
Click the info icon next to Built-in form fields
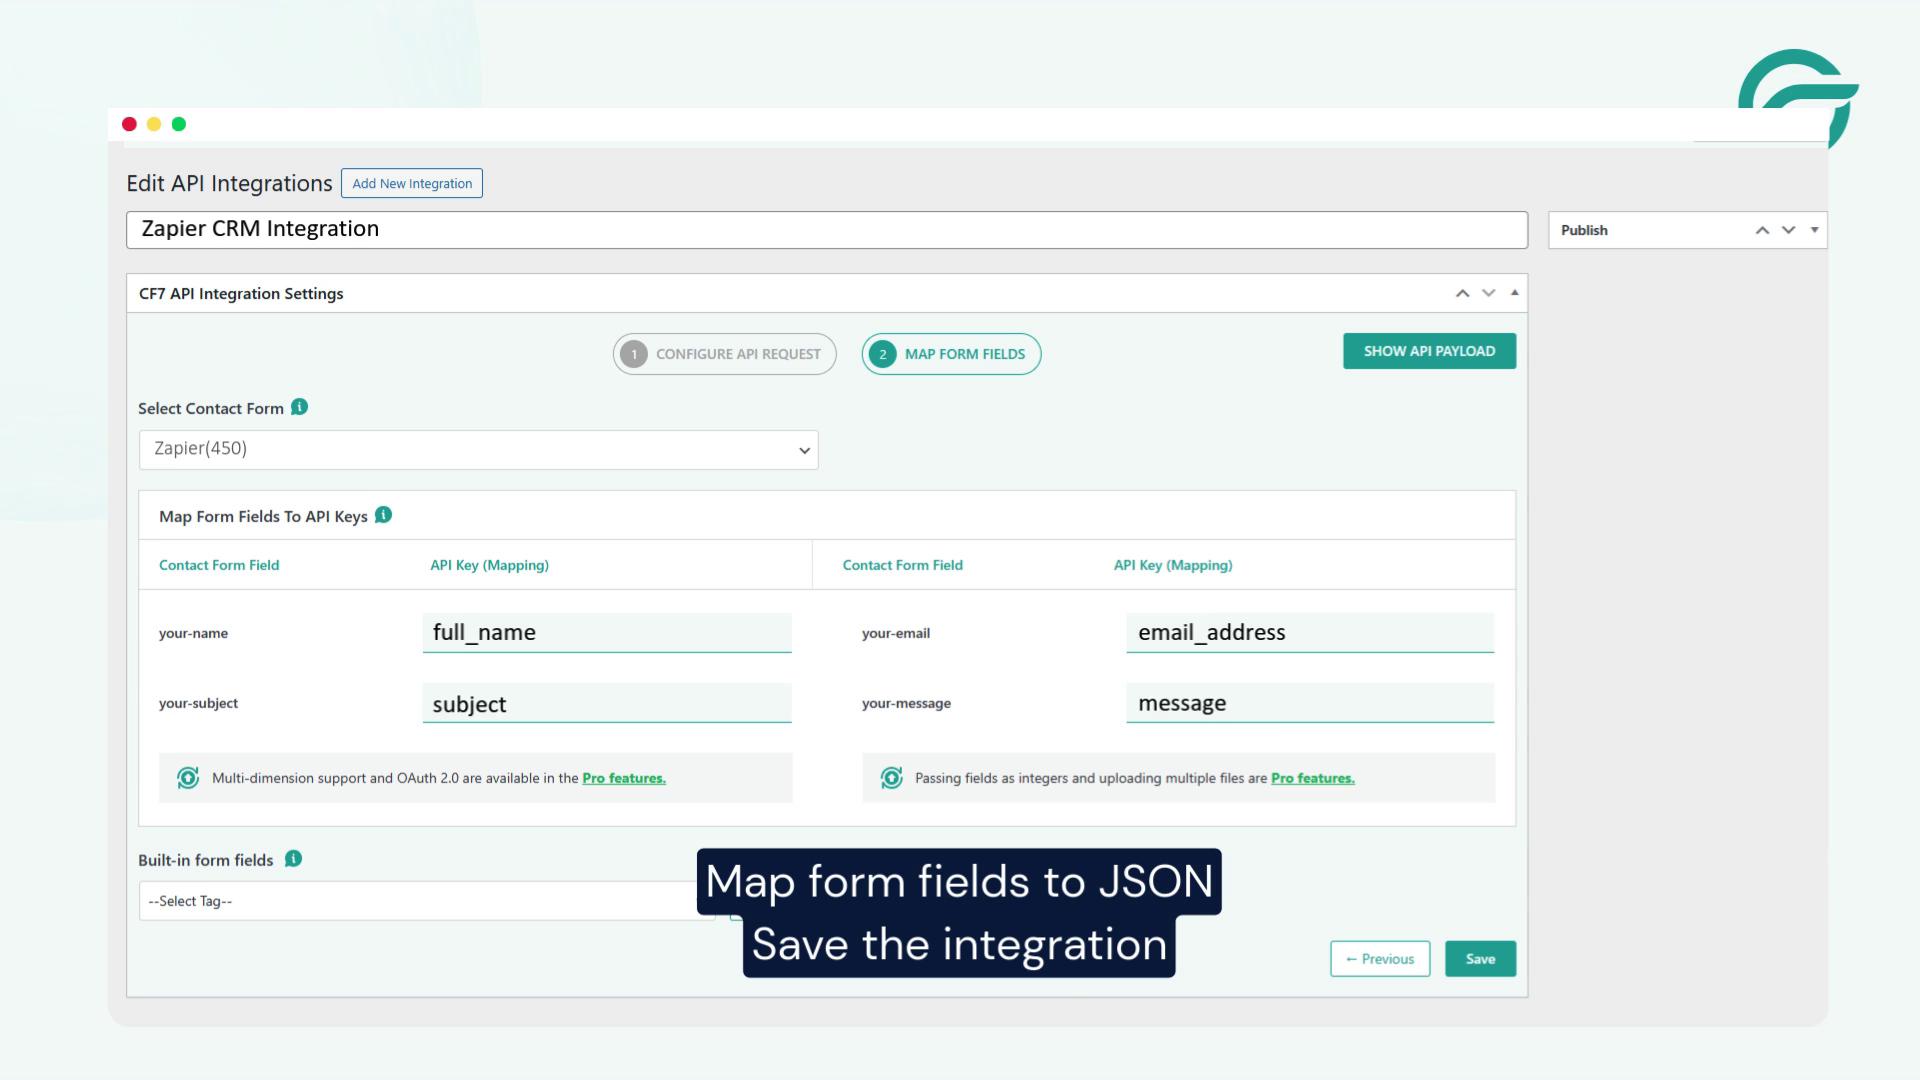pos(293,859)
